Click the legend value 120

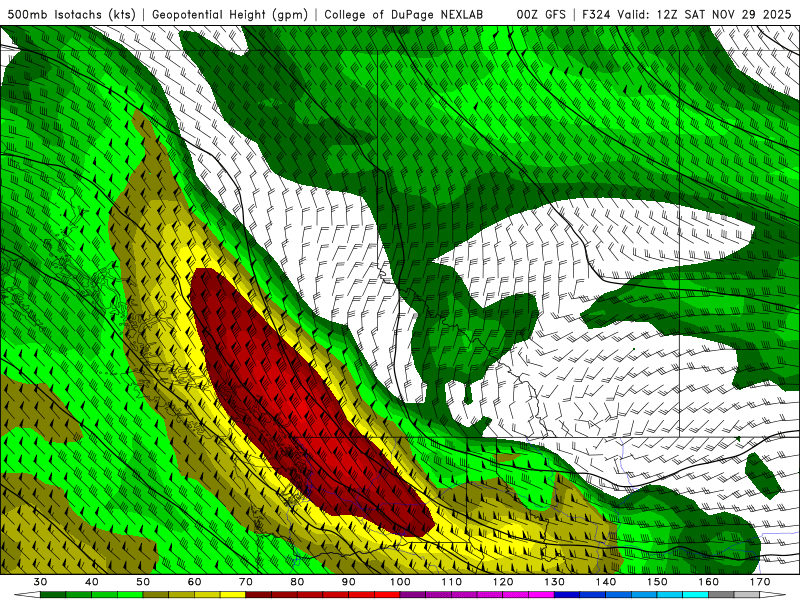pyautogui.click(x=503, y=582)
